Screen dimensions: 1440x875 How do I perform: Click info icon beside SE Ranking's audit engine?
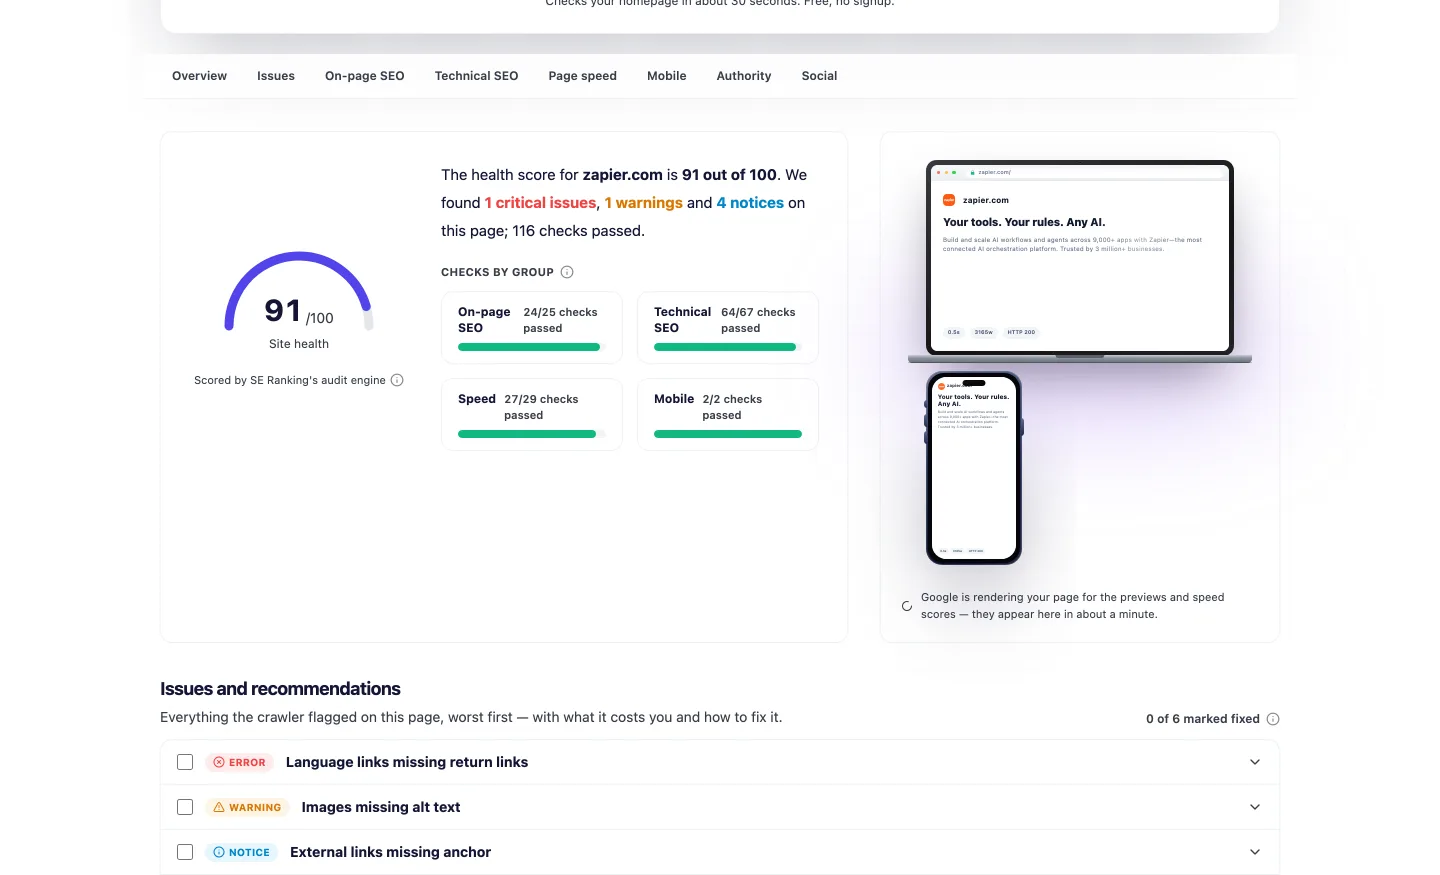397,380
